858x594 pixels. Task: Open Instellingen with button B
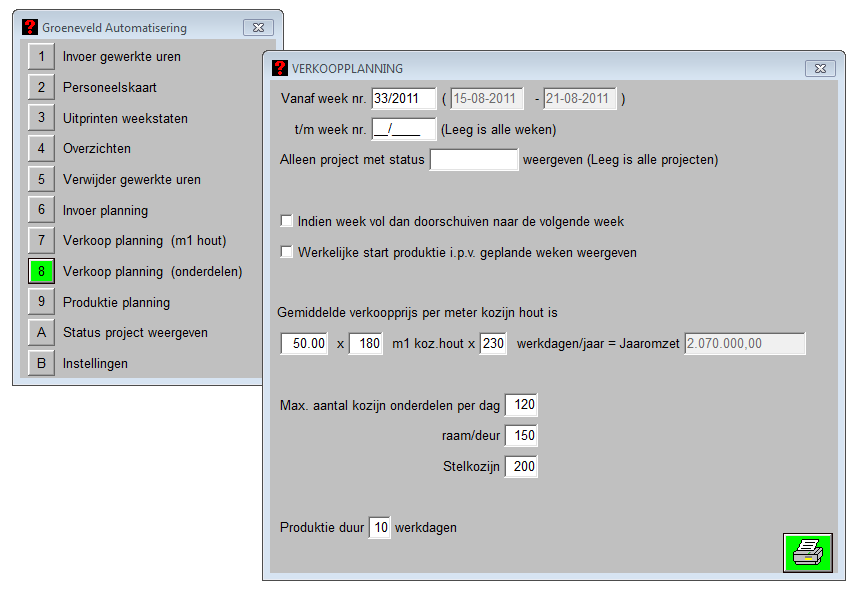(x=41, y=364)
